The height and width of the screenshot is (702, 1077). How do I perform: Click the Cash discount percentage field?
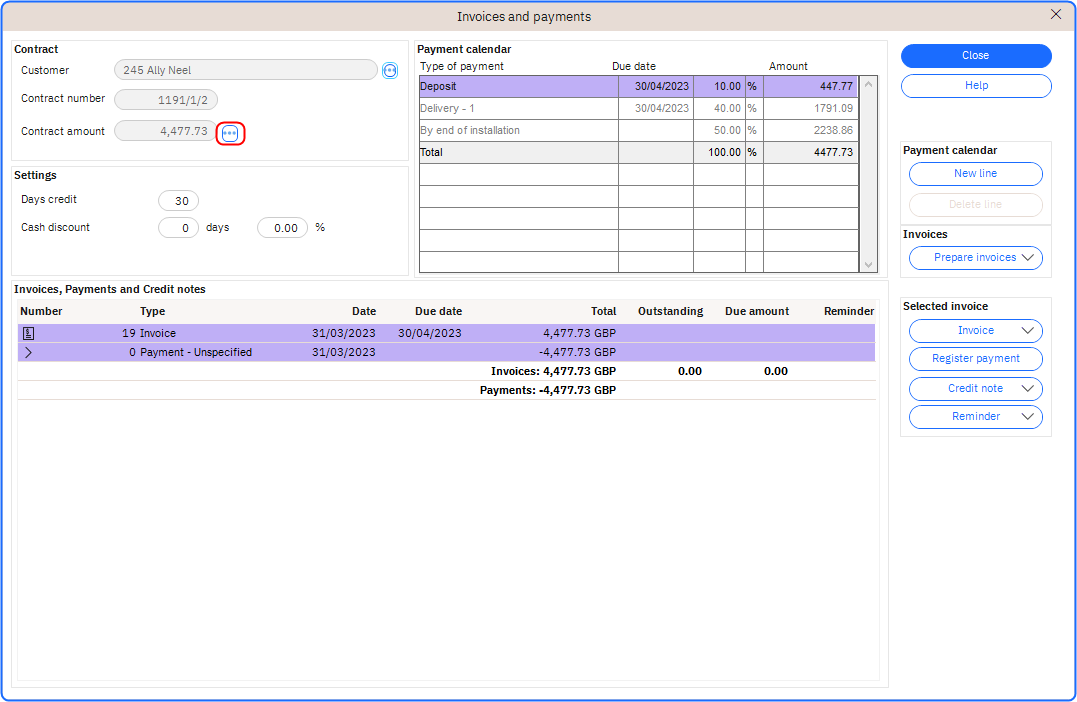[282, 227]
